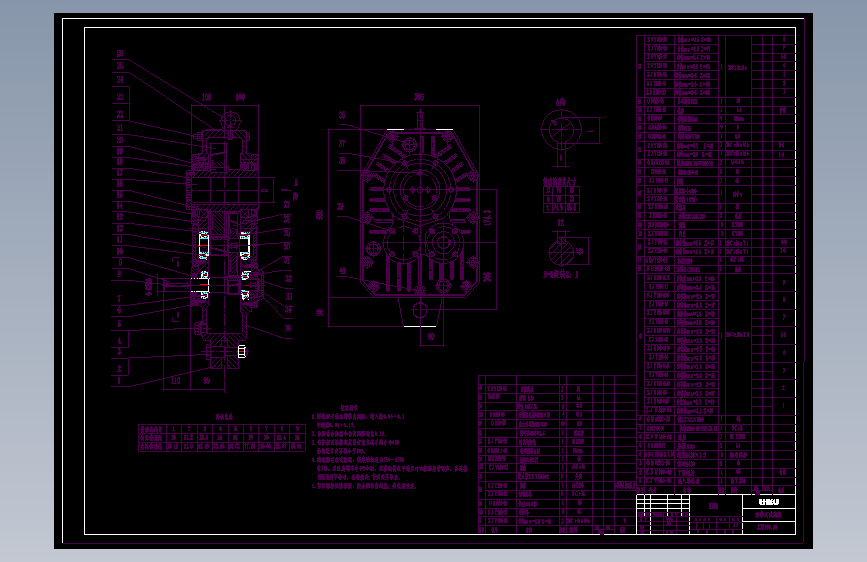Select the 45 dimension on the hatched shaft section
The image size is (867, 562).
[579, 251]
